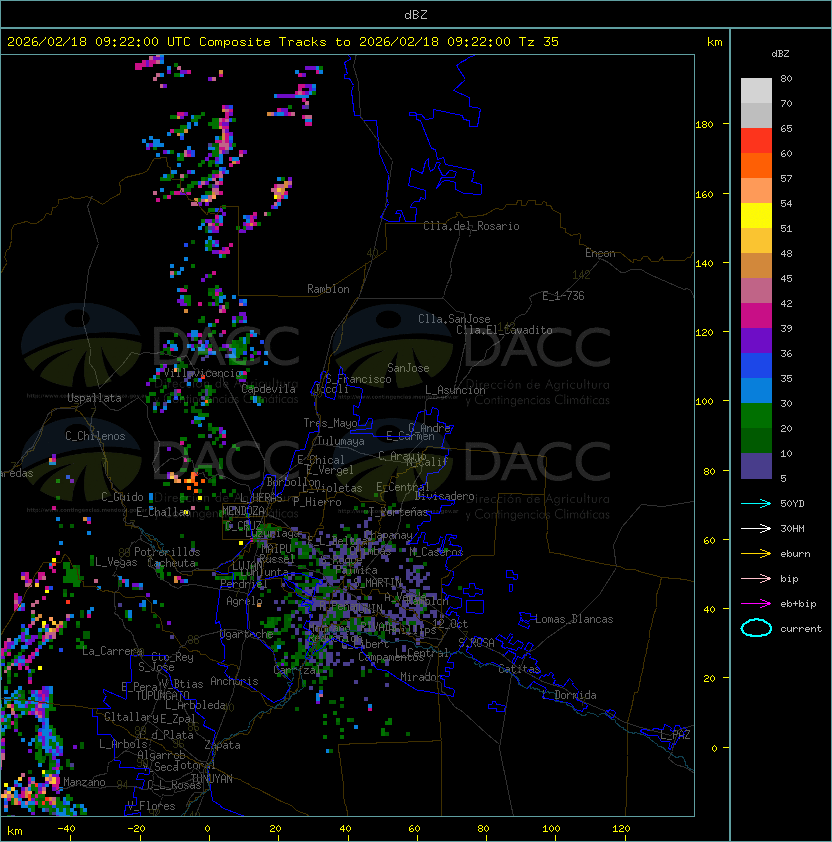The height and width of the screenshot is (842, 832).
Task: Pick the magenta 39-42 dBZ color band
Action: click(756, 316)
